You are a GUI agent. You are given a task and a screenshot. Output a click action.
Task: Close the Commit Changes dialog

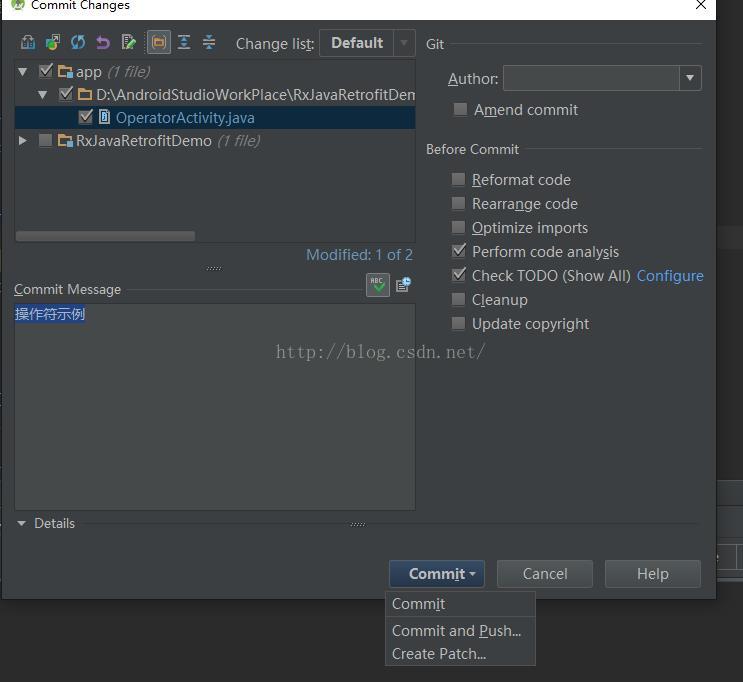(x=700, y=5)
